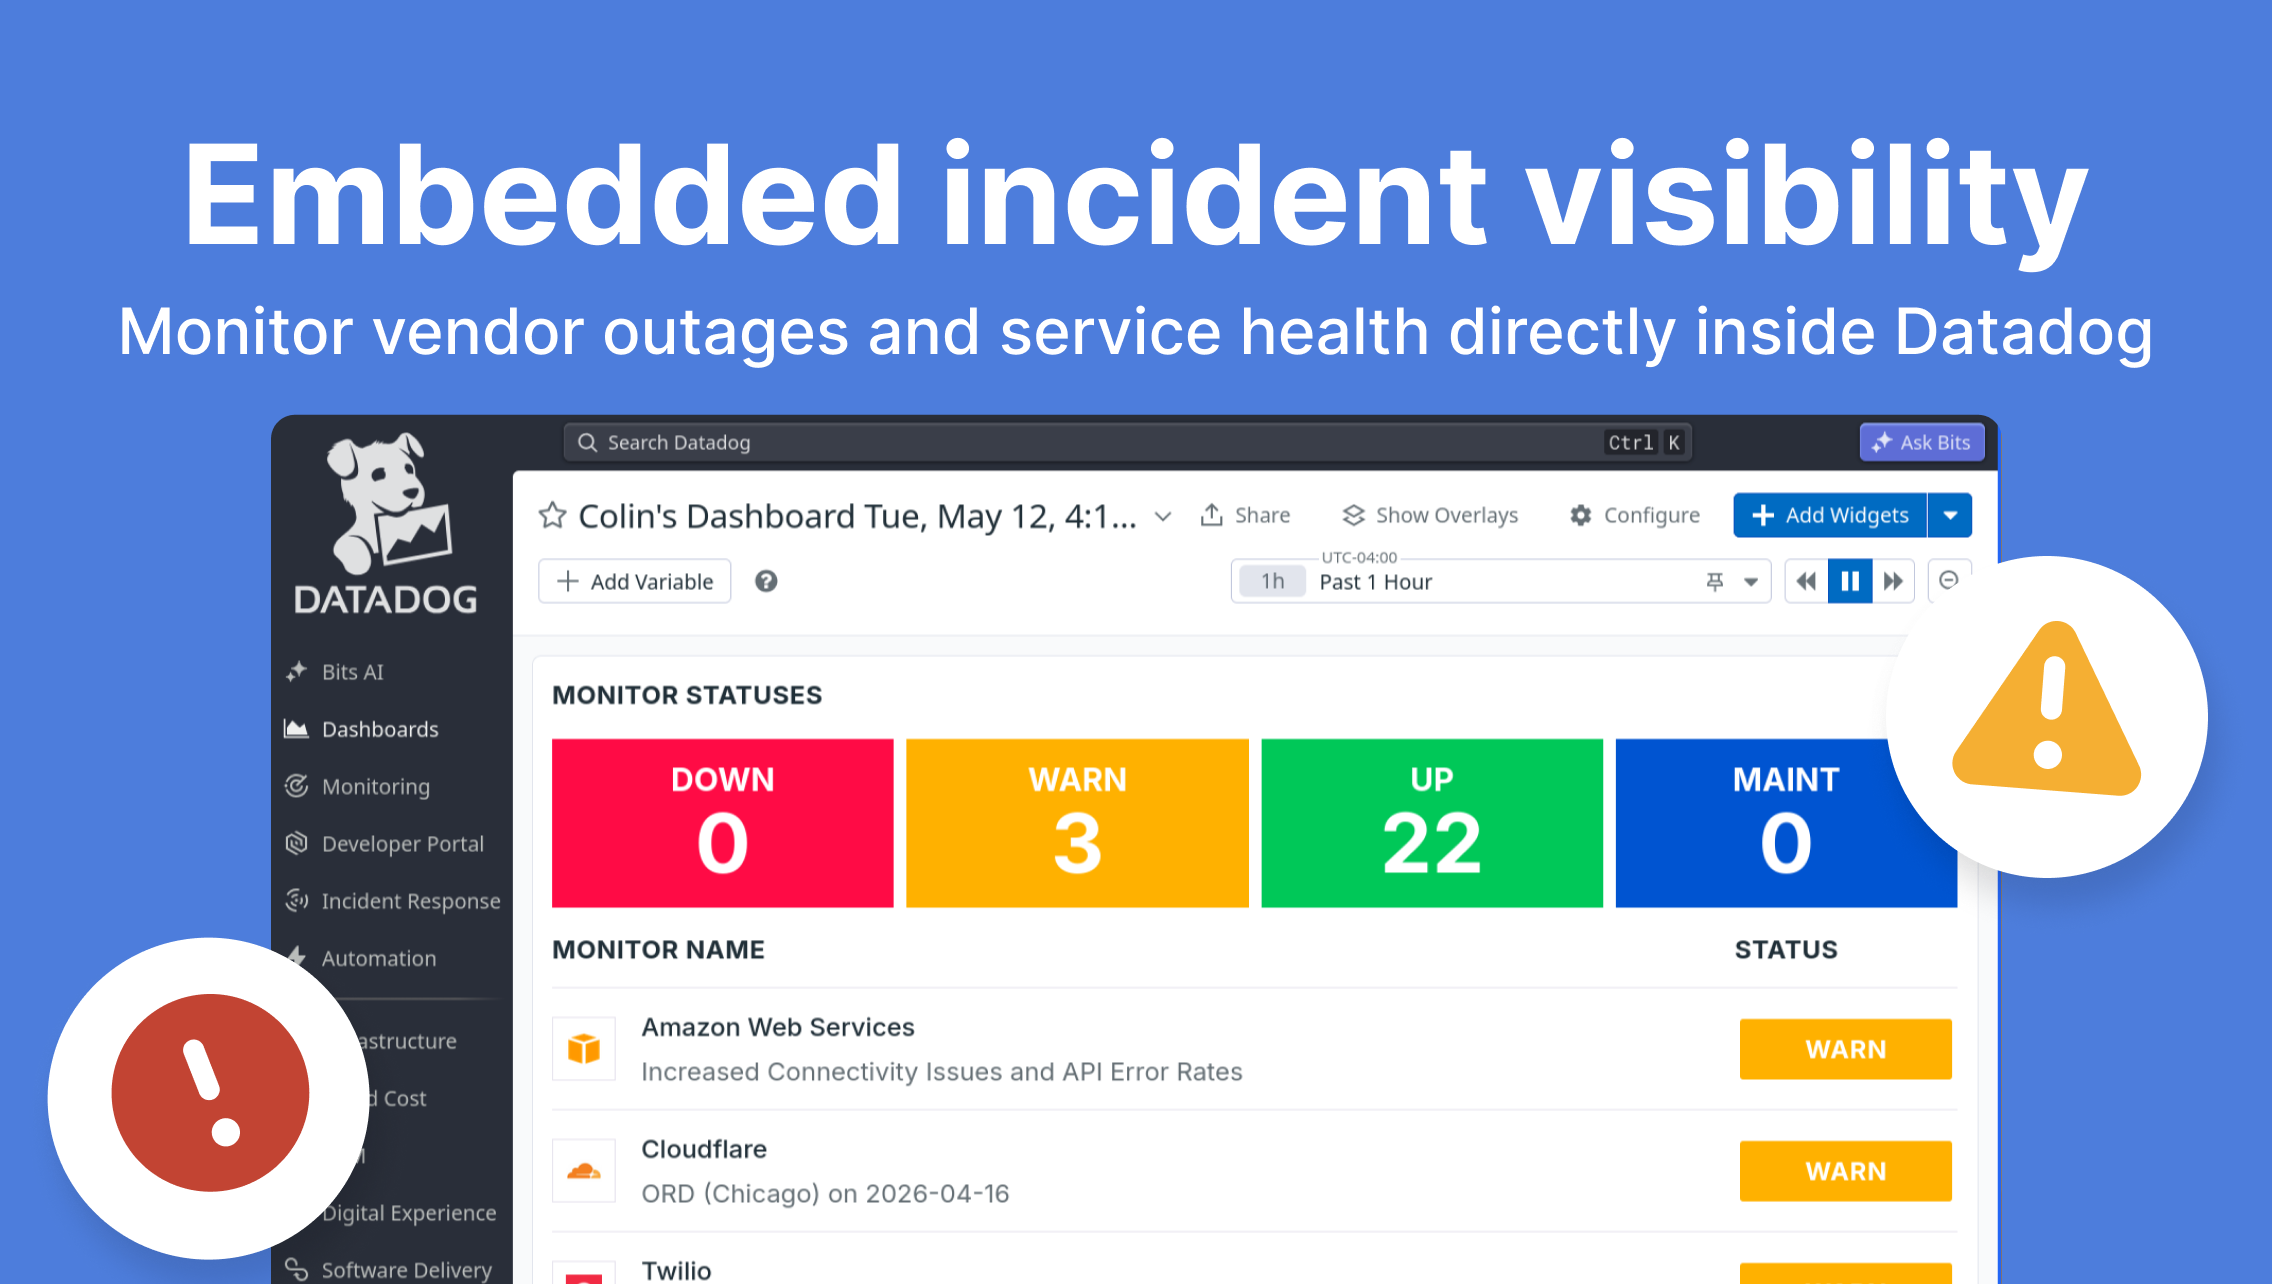Expand time range dropdown caret
Viewport: 2272px width, 1284px height.
click(x=1751, y=582)
